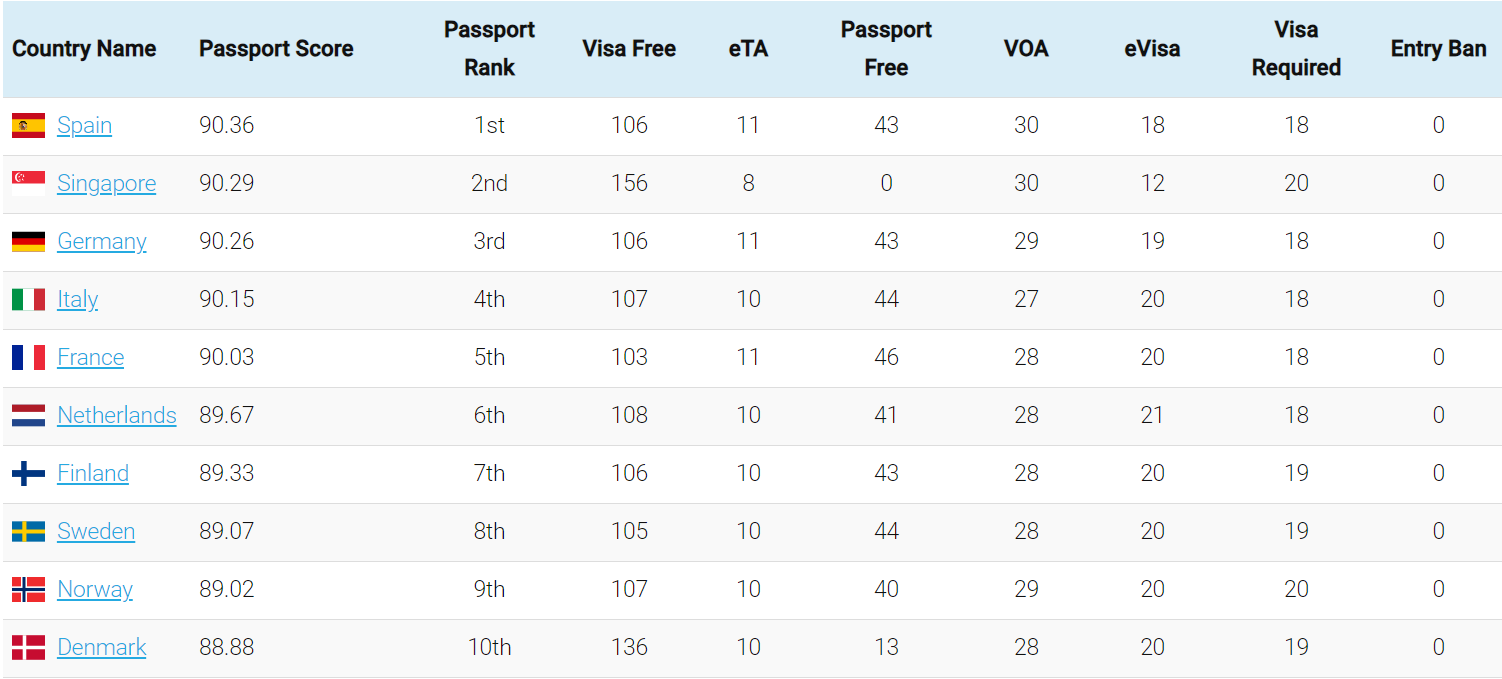Click the Netherlands flag icon

click(x=28, y=415)
